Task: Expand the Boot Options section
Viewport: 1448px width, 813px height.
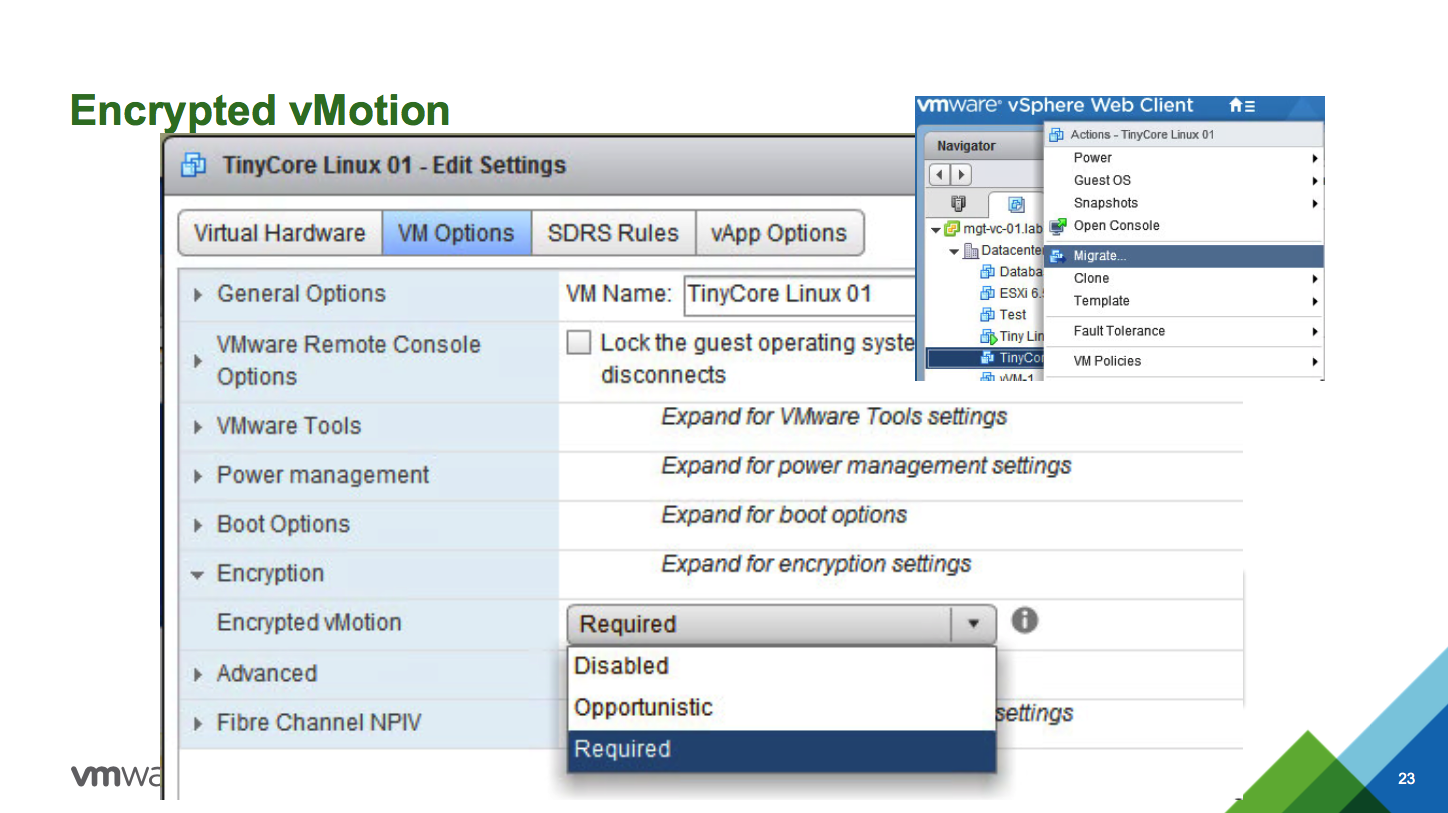Action: (x=197, y=525)
